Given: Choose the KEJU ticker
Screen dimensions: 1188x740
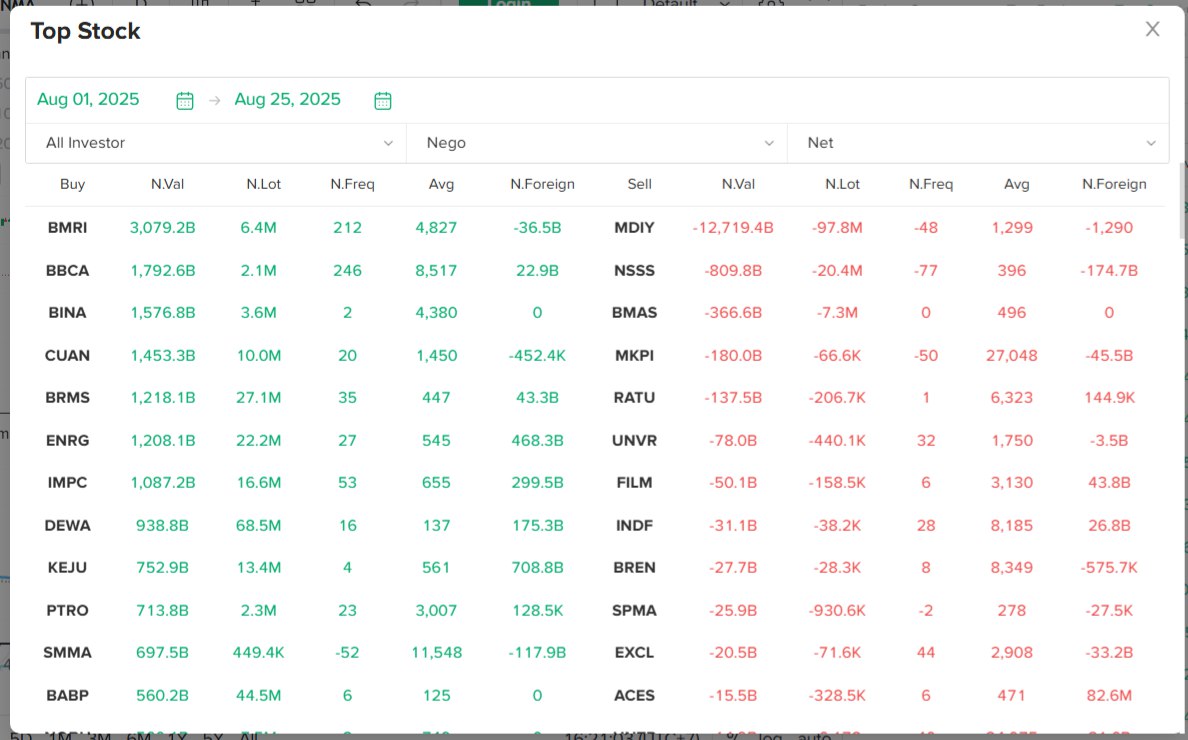Looking at the screenshot, I should click(x=67, y=567).
